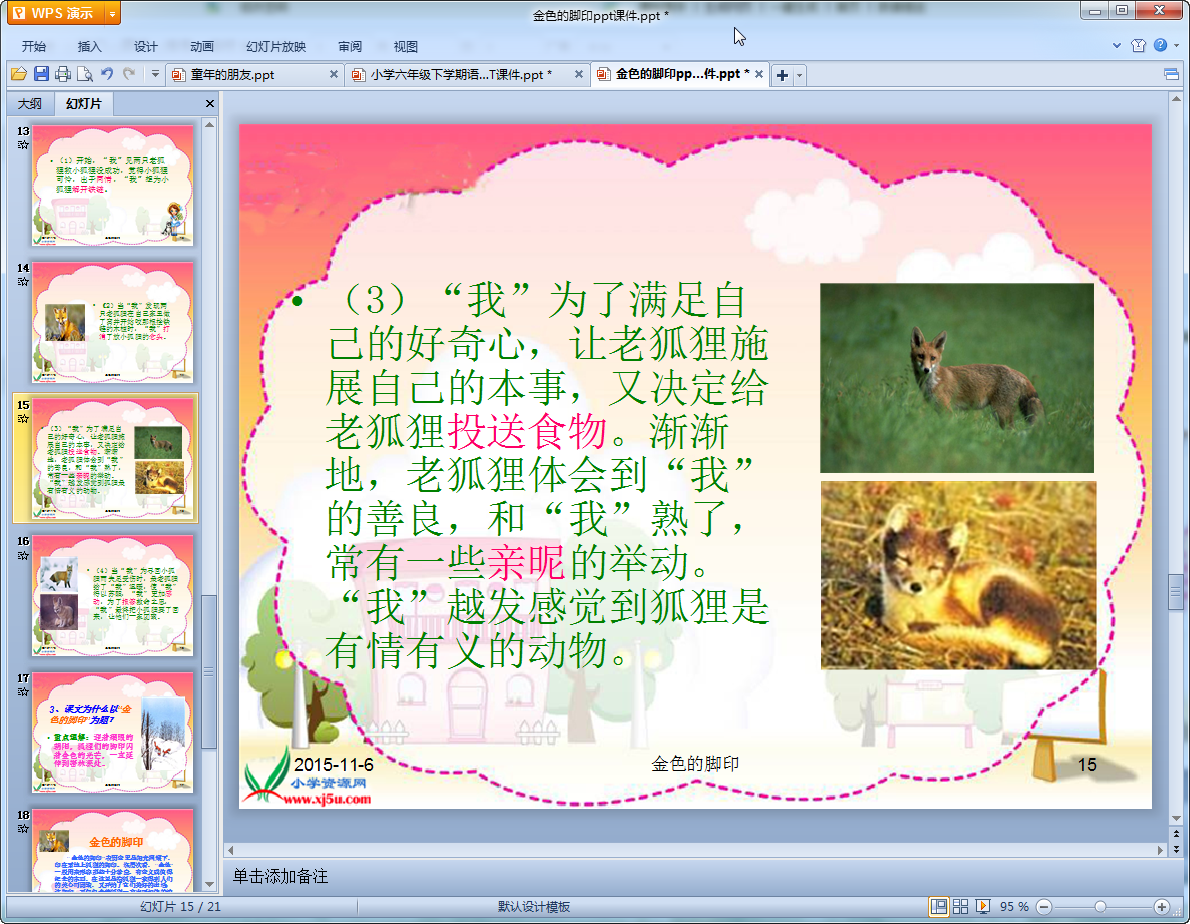Open the 审阅 ribbon tab

(x=350, y=46)
